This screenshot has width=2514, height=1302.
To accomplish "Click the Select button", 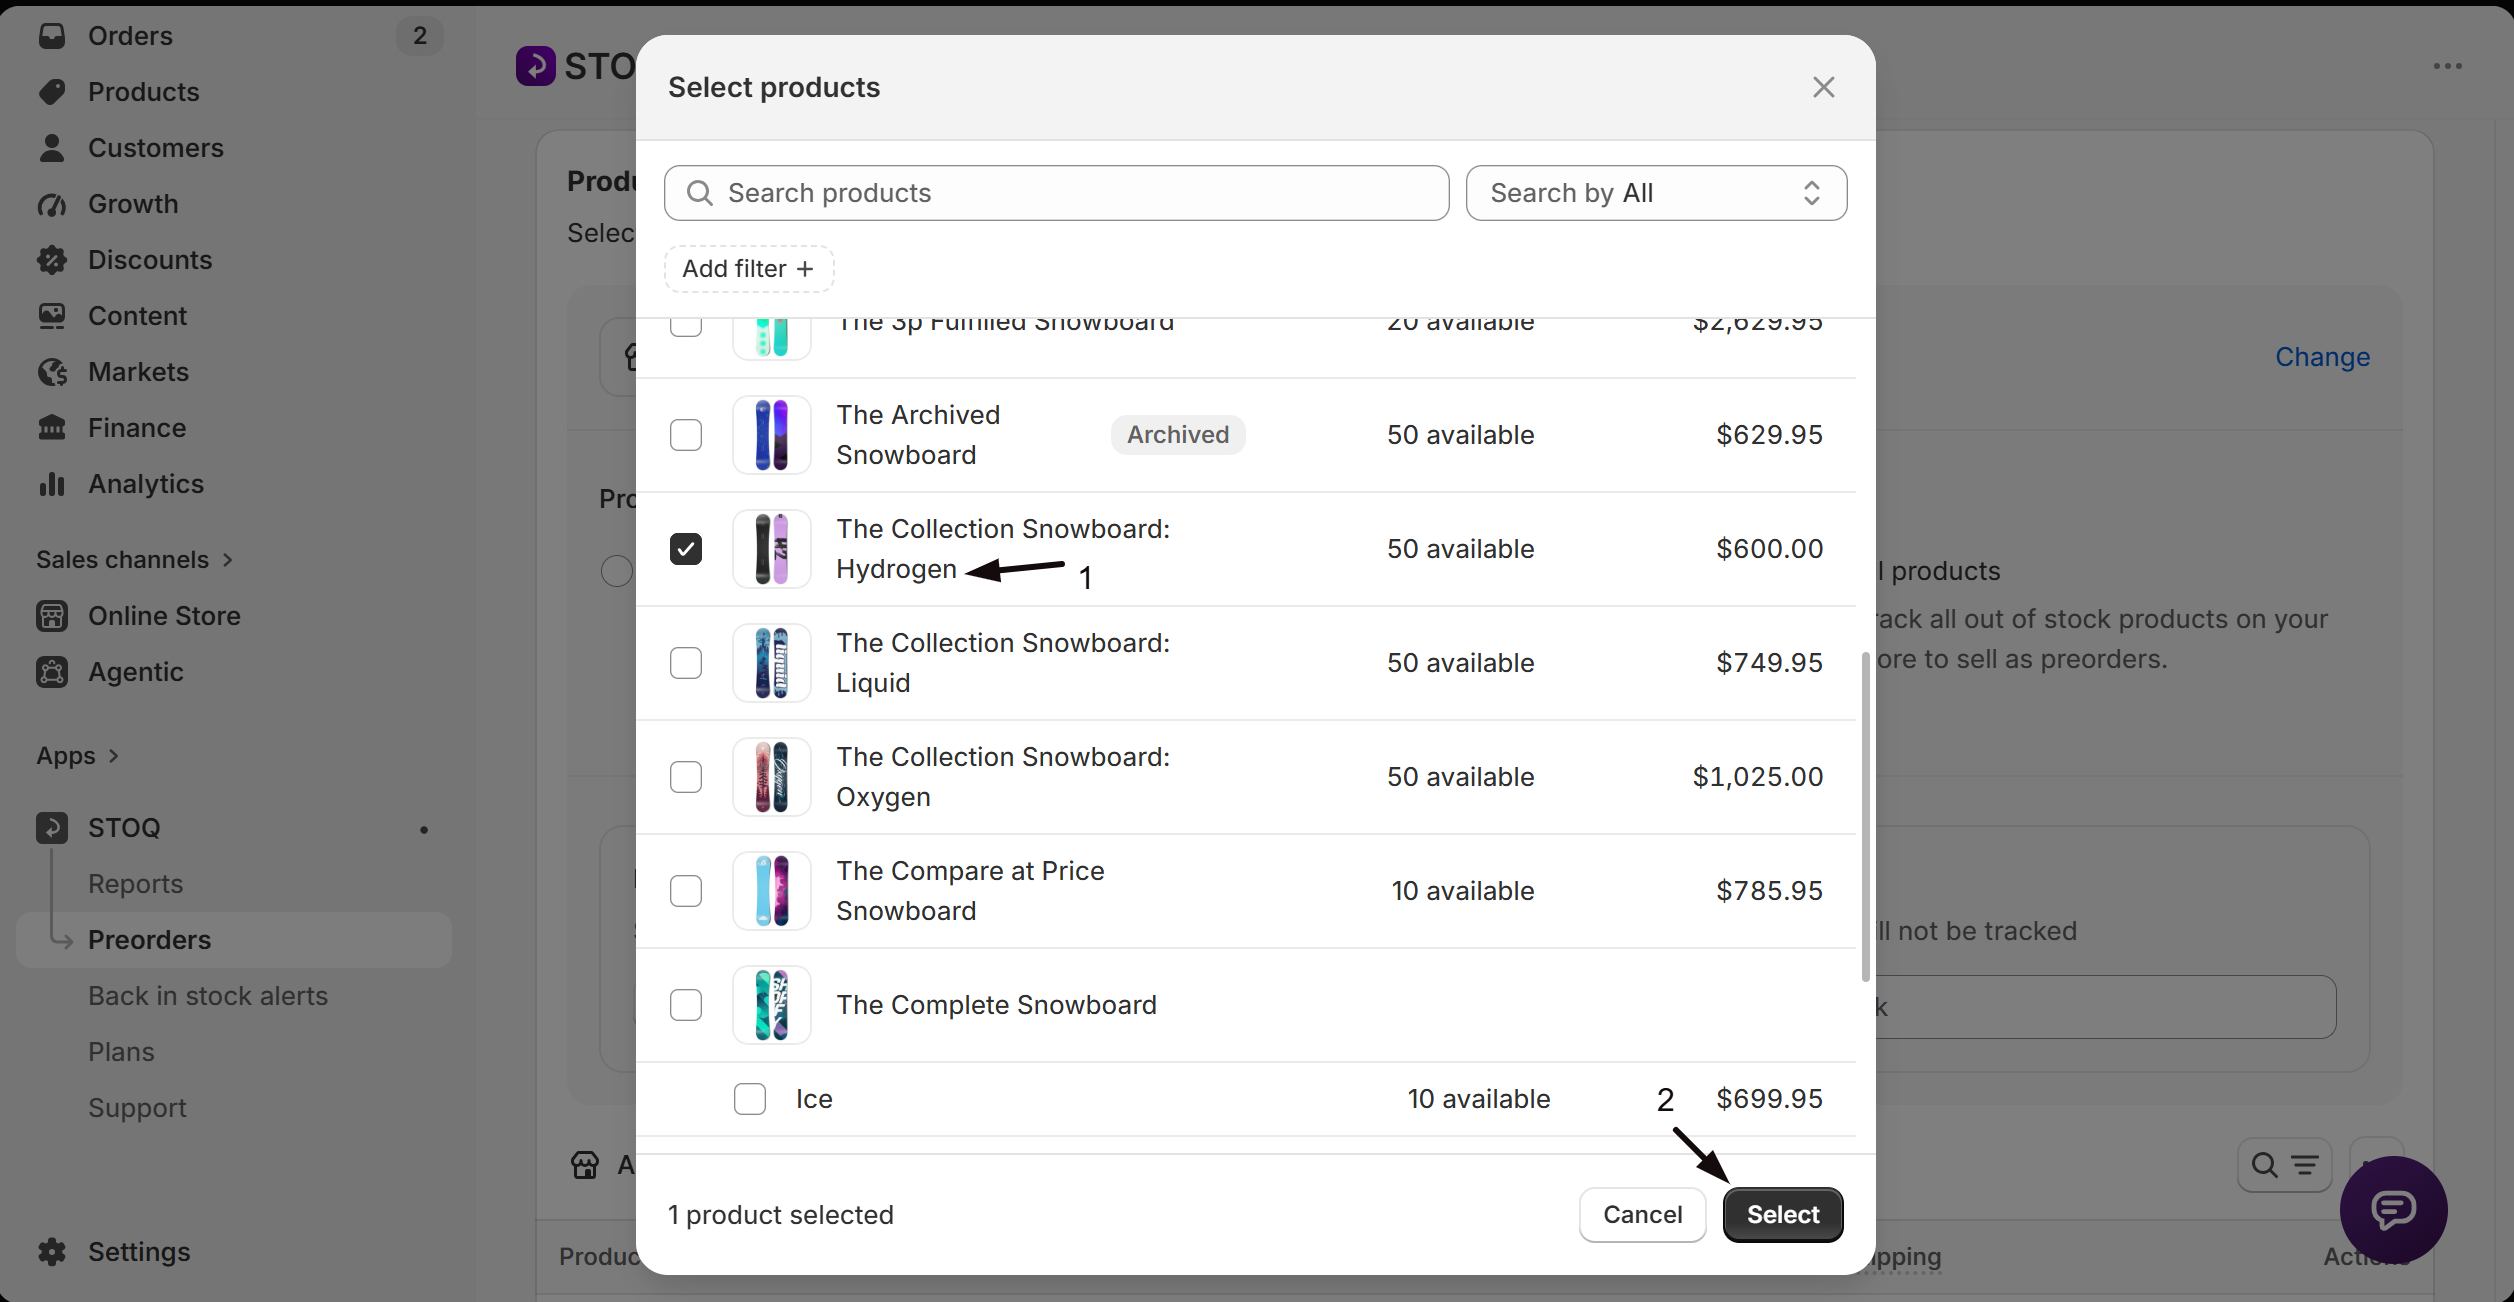I will tap(1783, 1215).
